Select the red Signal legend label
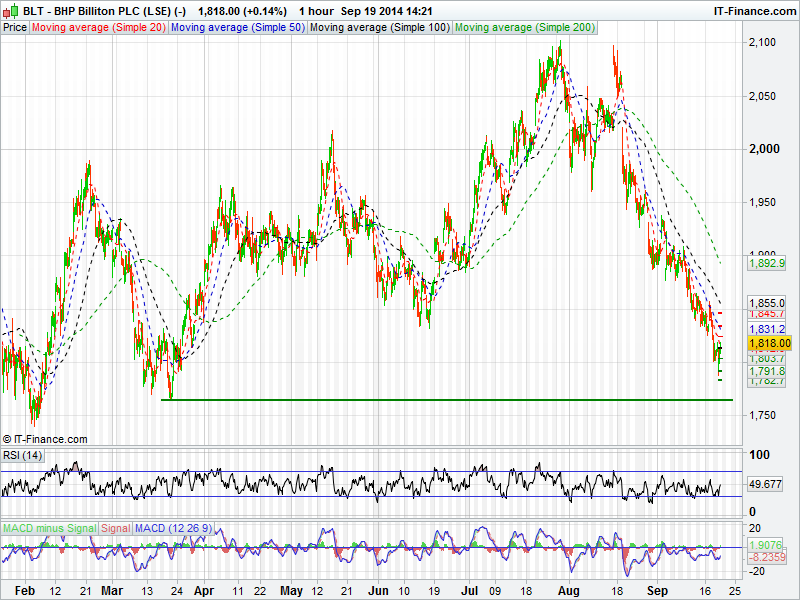The image size is (800, 600). pyautogui.click(x=115, y=527)
